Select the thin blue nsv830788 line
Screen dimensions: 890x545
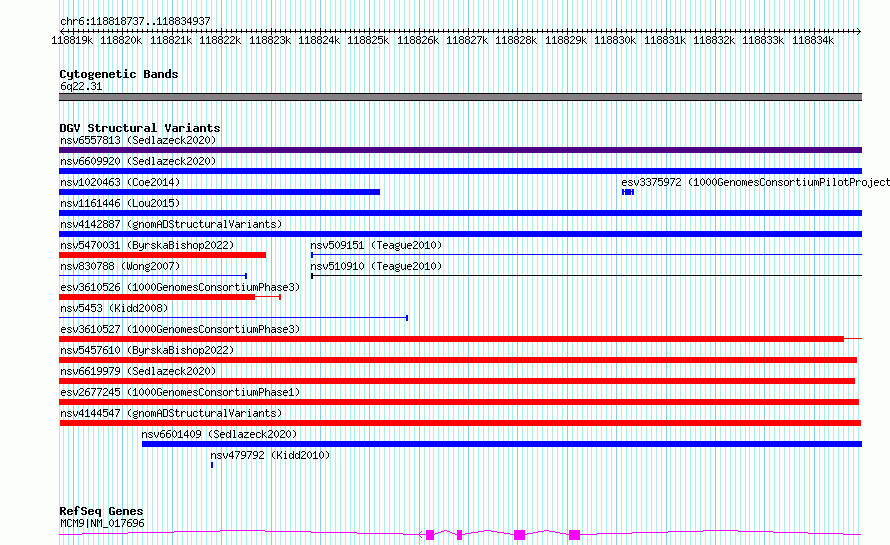(x=153, y=276)
